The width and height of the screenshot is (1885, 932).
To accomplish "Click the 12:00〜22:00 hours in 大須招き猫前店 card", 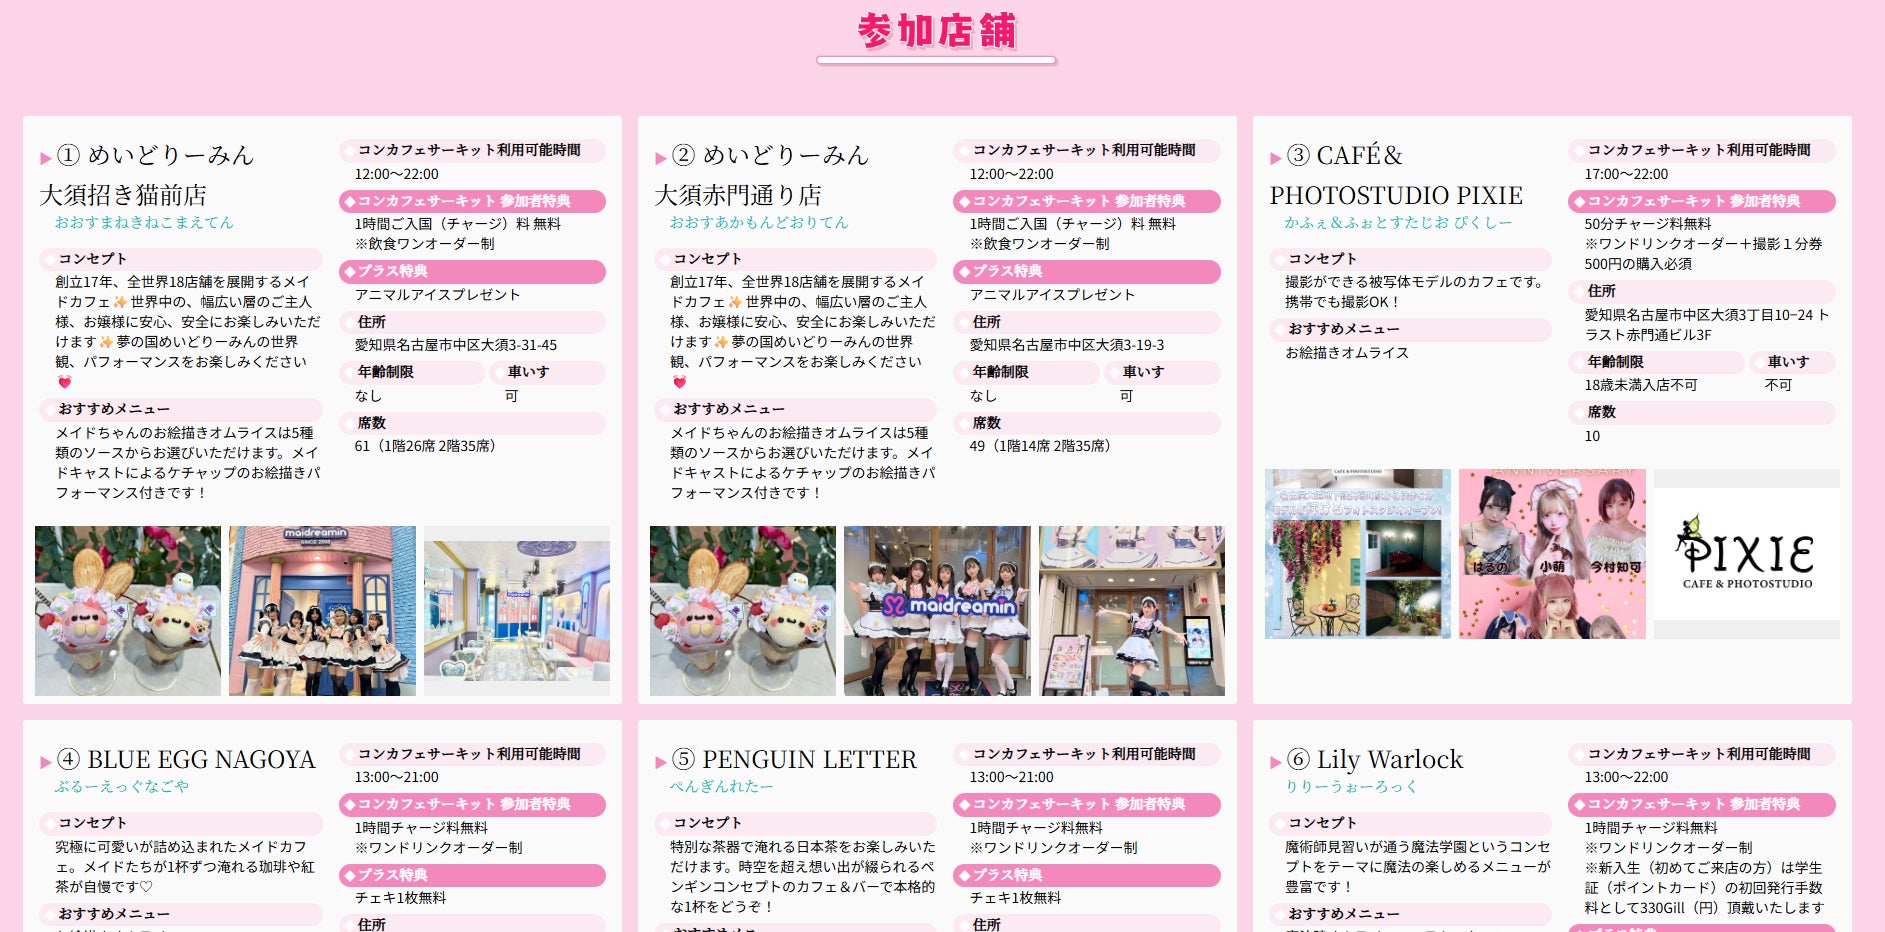I will 397,174.
